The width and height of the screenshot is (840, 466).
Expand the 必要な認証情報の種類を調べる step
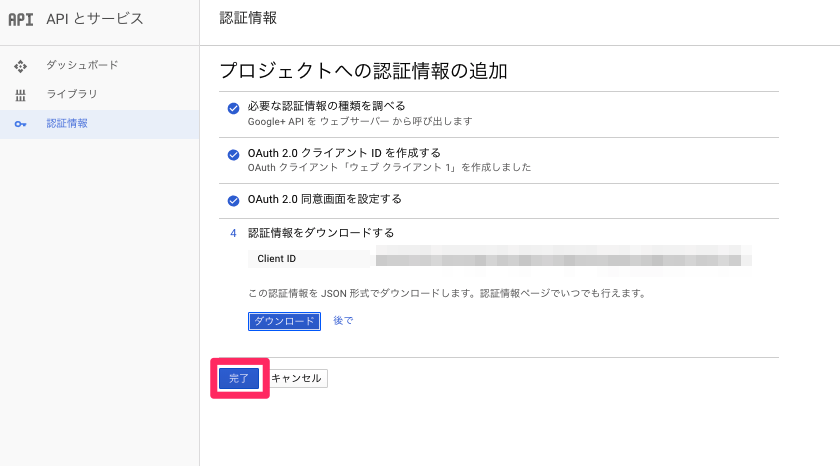point(326,106)
